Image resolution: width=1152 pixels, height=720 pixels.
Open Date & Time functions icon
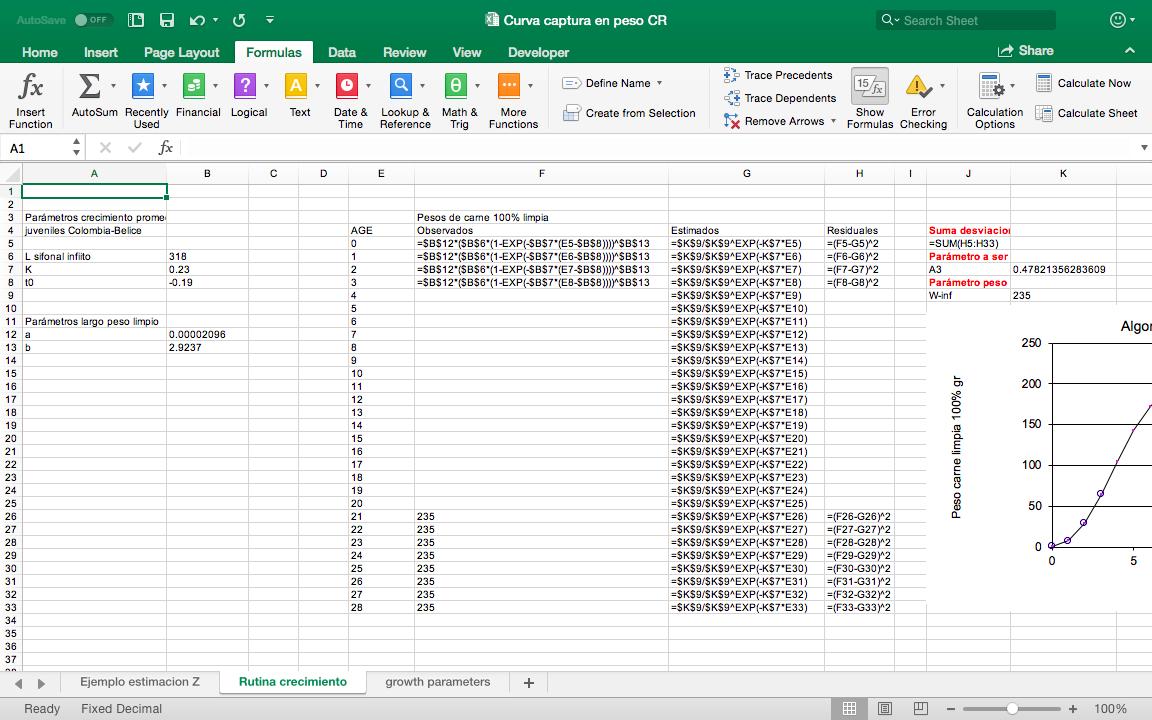(x=347, y=86)
